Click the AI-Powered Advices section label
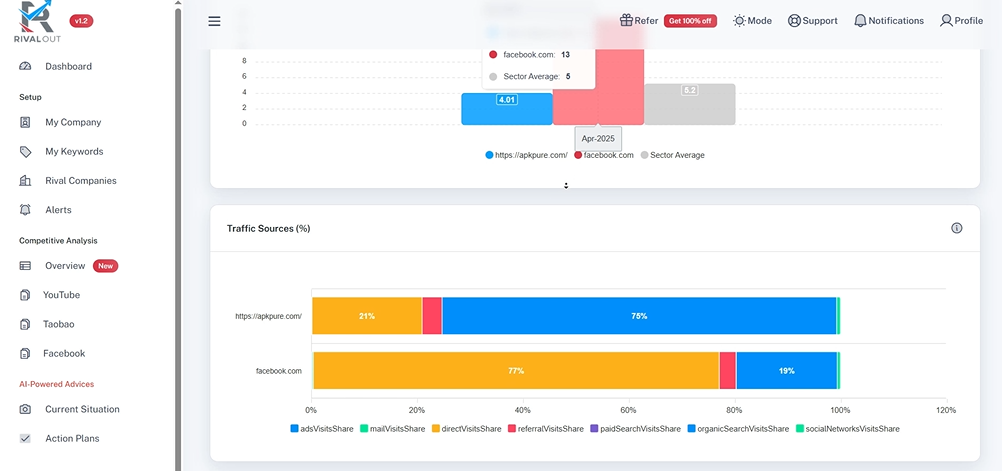Screen dimensions: 1002x471 coord(56,384)
